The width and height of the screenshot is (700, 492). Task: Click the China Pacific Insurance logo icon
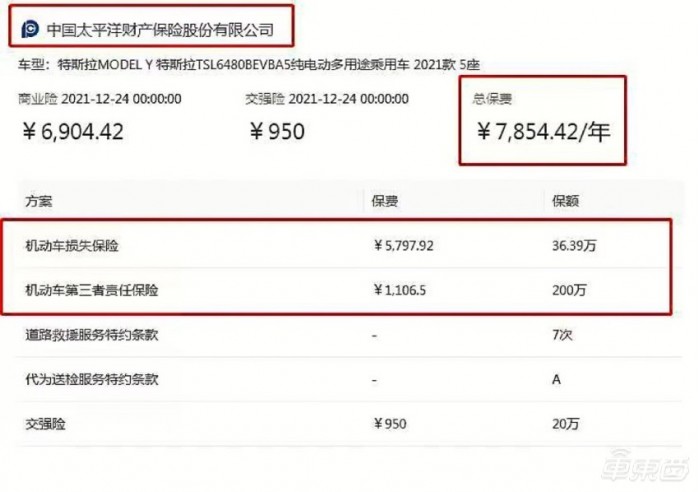pyautogui.click(x=30, y=30)
